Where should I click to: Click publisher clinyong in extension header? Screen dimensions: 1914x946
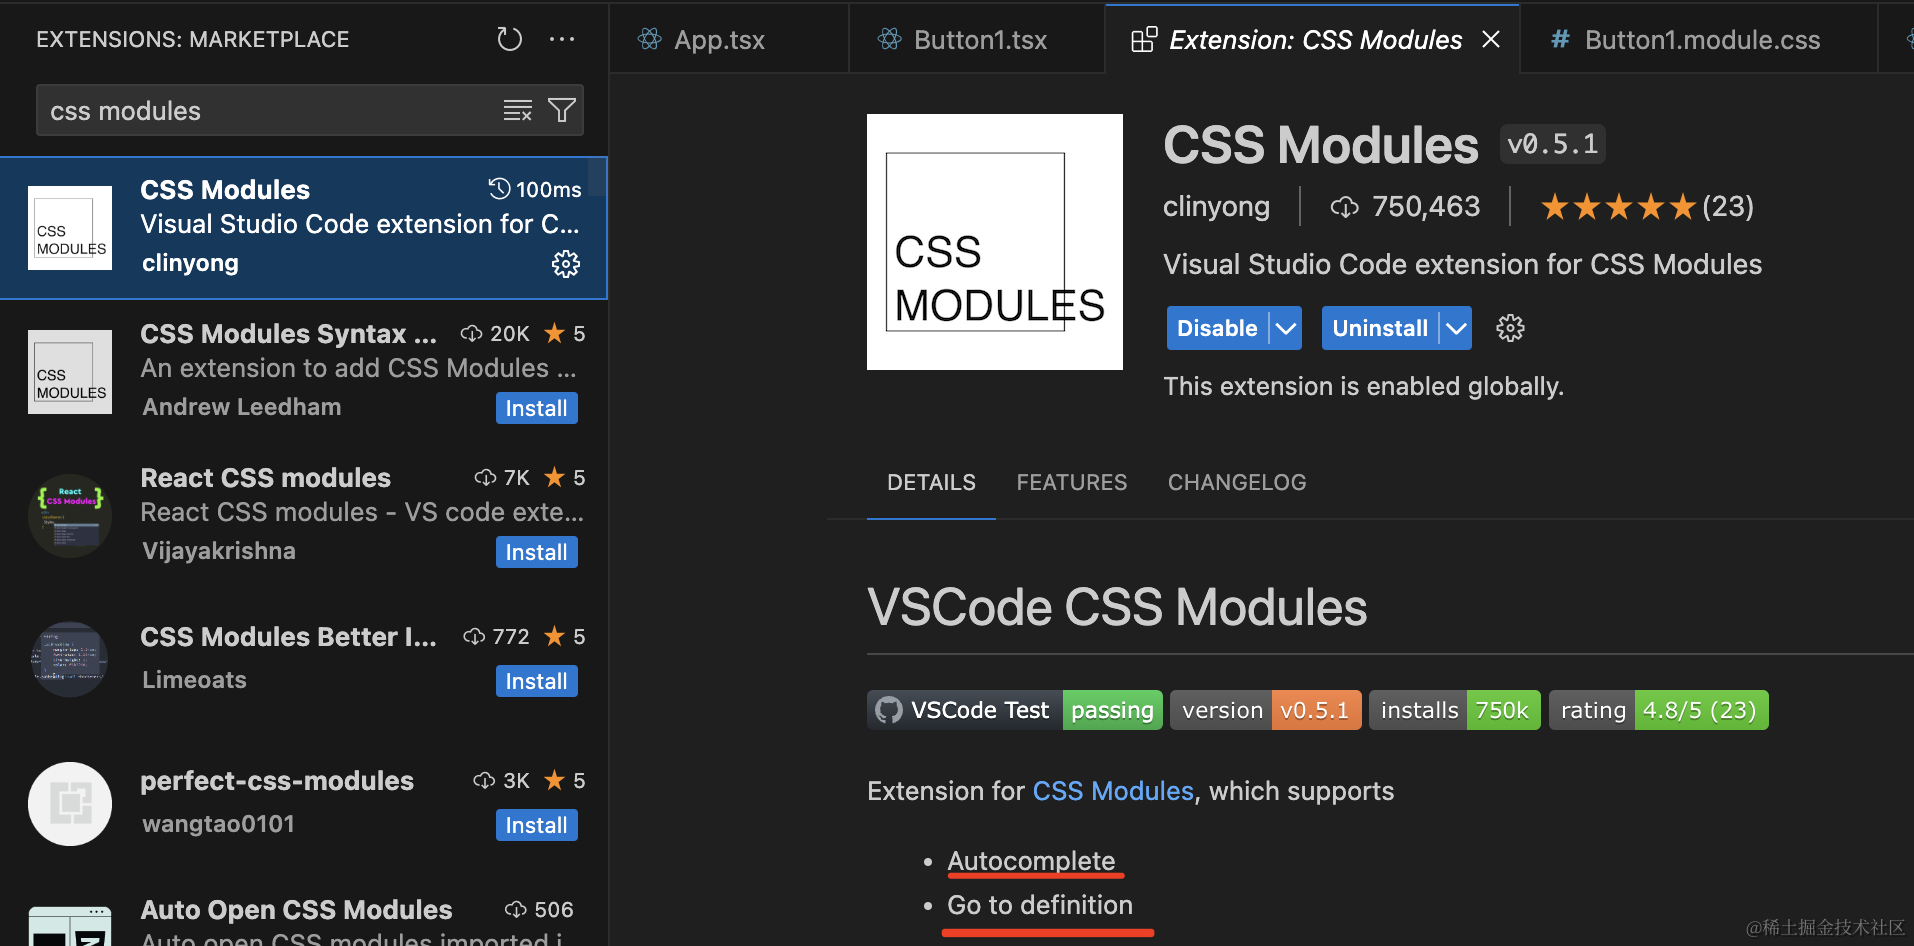(x=1216, y=207)
